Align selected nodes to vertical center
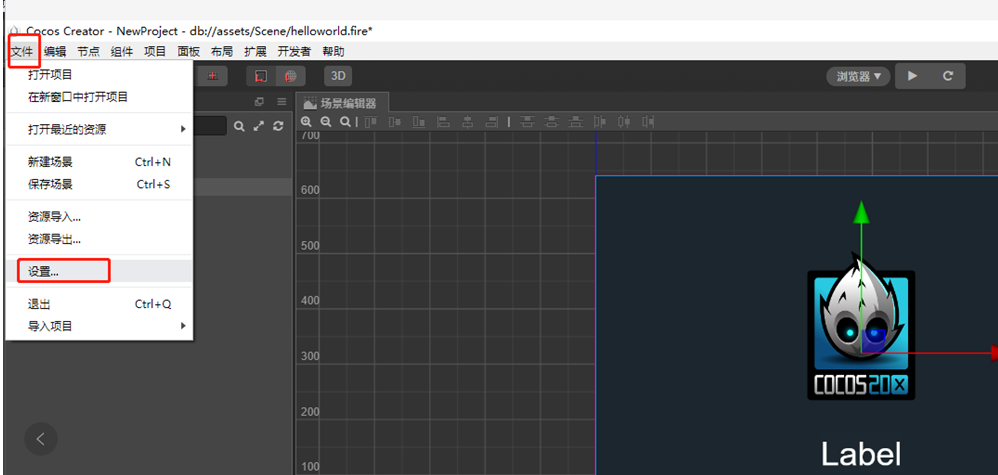998x475 pixels. [x=395, y=122]
